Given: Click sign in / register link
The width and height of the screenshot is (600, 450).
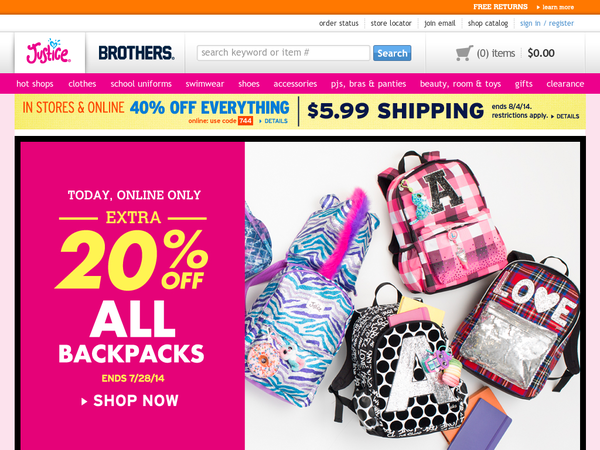Looking at the screenshot, I should pos(547,23).
